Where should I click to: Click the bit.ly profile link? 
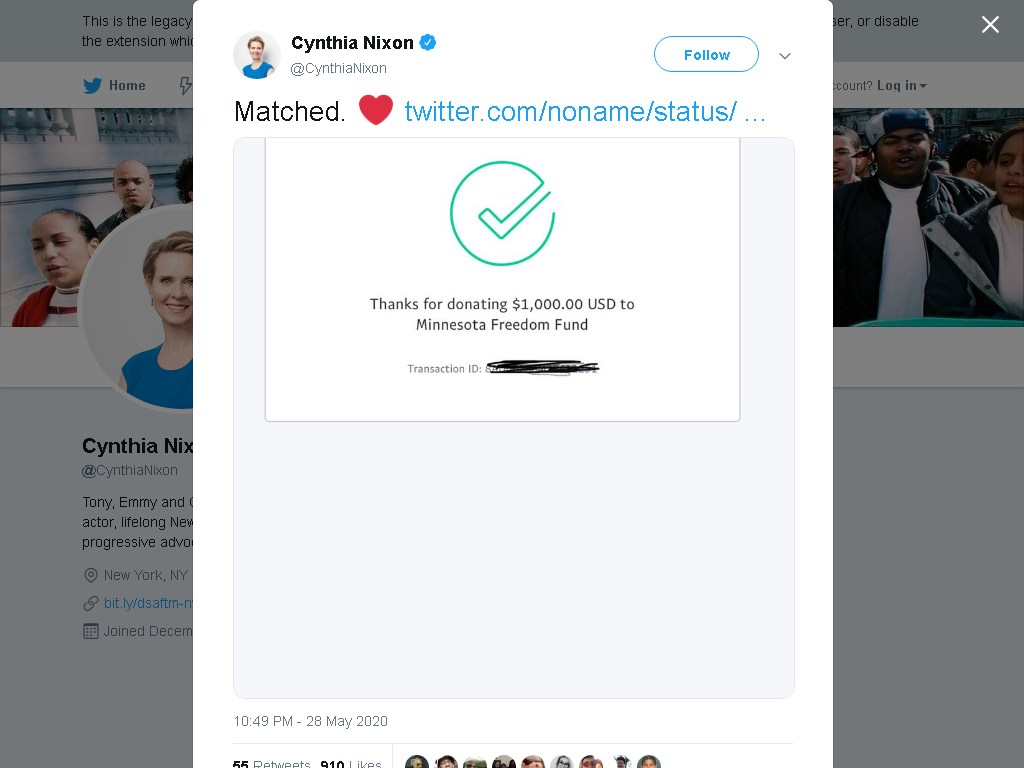pyautogui.click(x=148, y=603)
